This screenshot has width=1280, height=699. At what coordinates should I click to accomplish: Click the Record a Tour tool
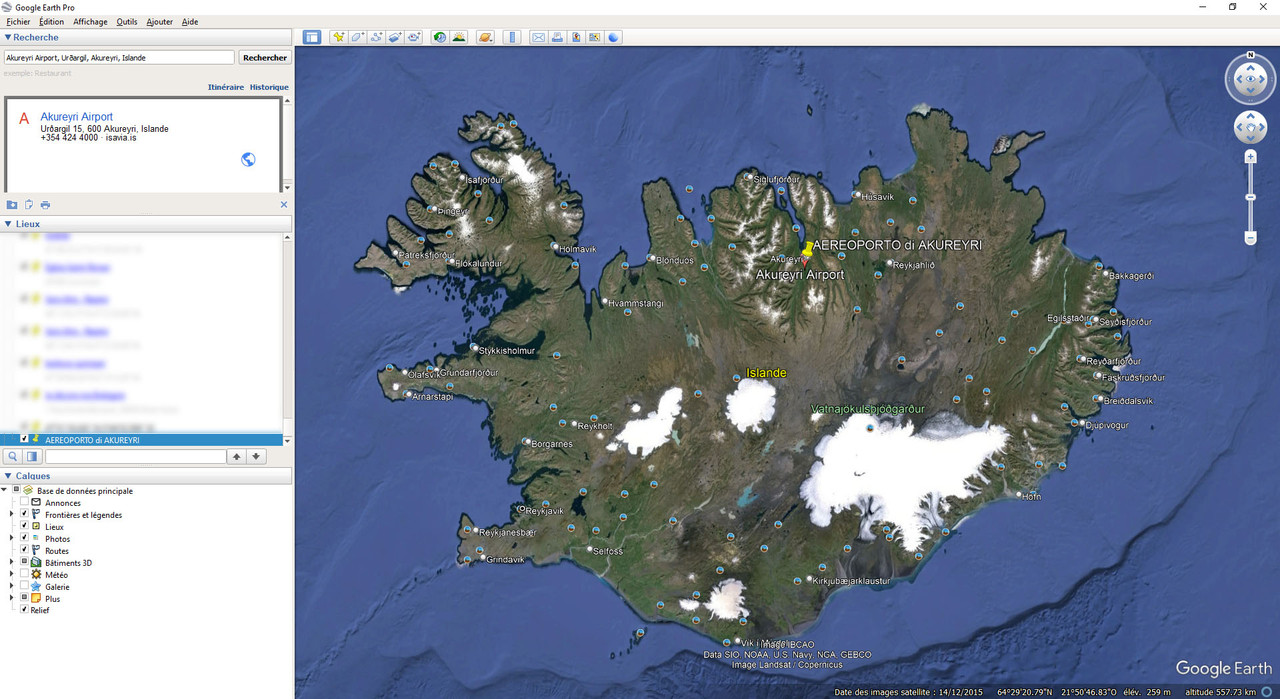click(414, 37)
